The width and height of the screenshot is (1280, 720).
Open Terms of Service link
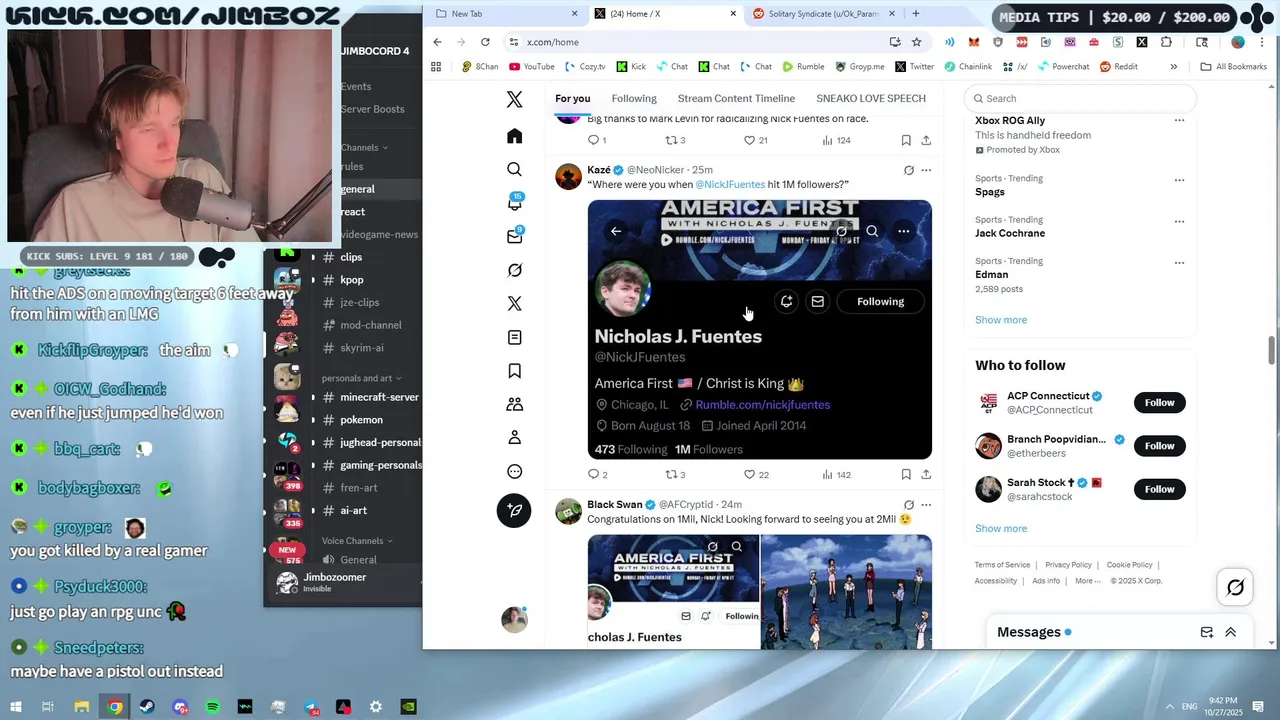1002,565
